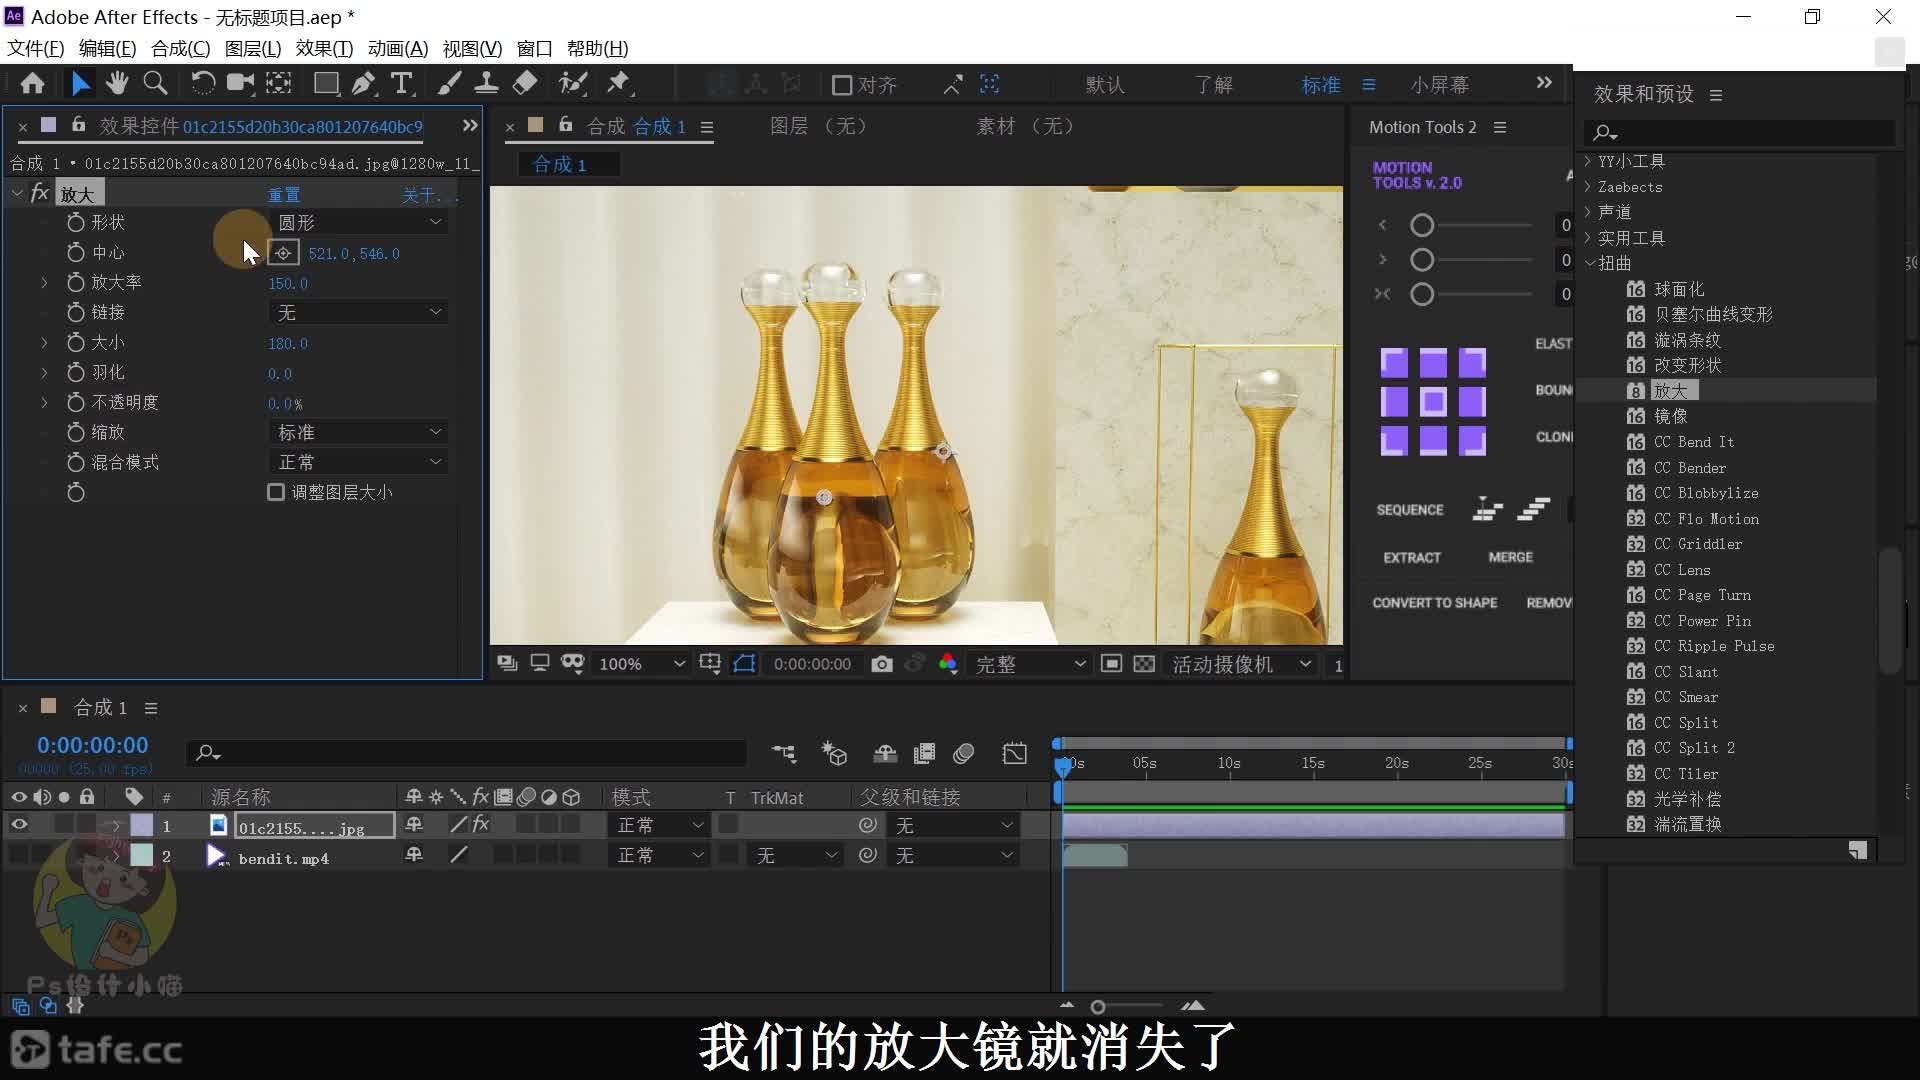
Task: Take a snapshot with camera icon
Action: point(881,664)
